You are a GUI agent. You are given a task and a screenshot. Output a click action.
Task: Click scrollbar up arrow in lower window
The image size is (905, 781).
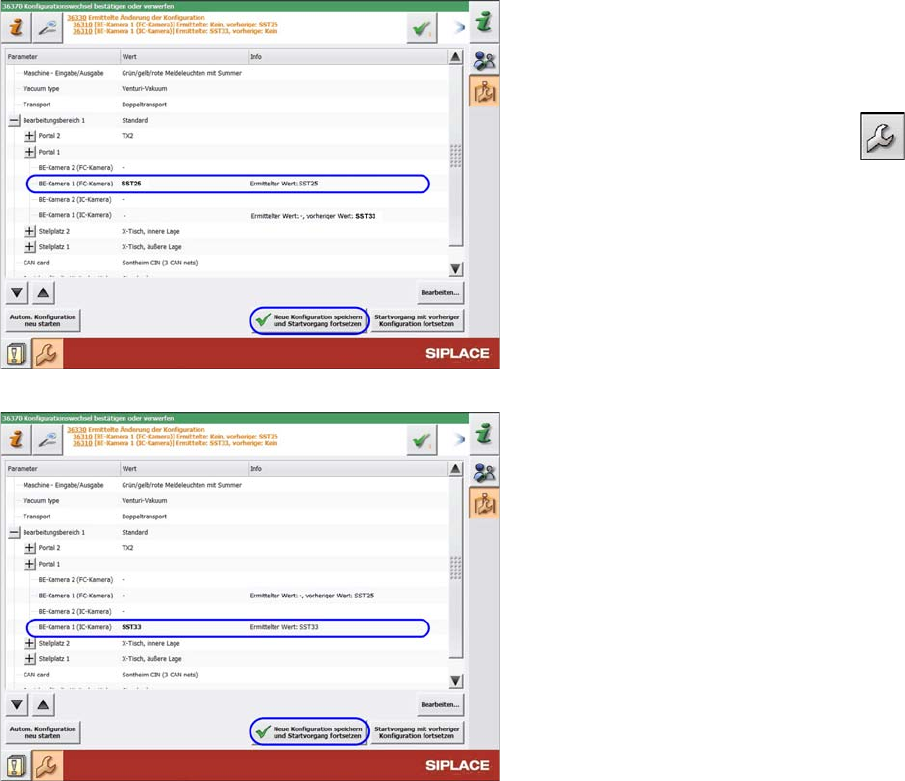[x=455, y=469]
